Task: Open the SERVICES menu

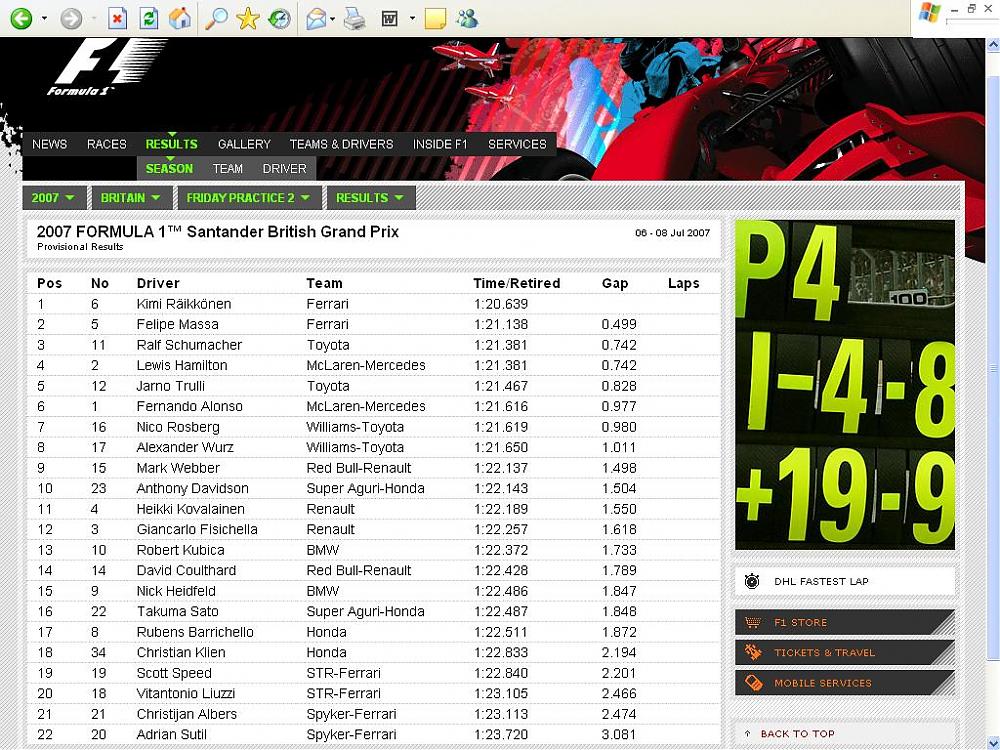Action: [517, 144]
